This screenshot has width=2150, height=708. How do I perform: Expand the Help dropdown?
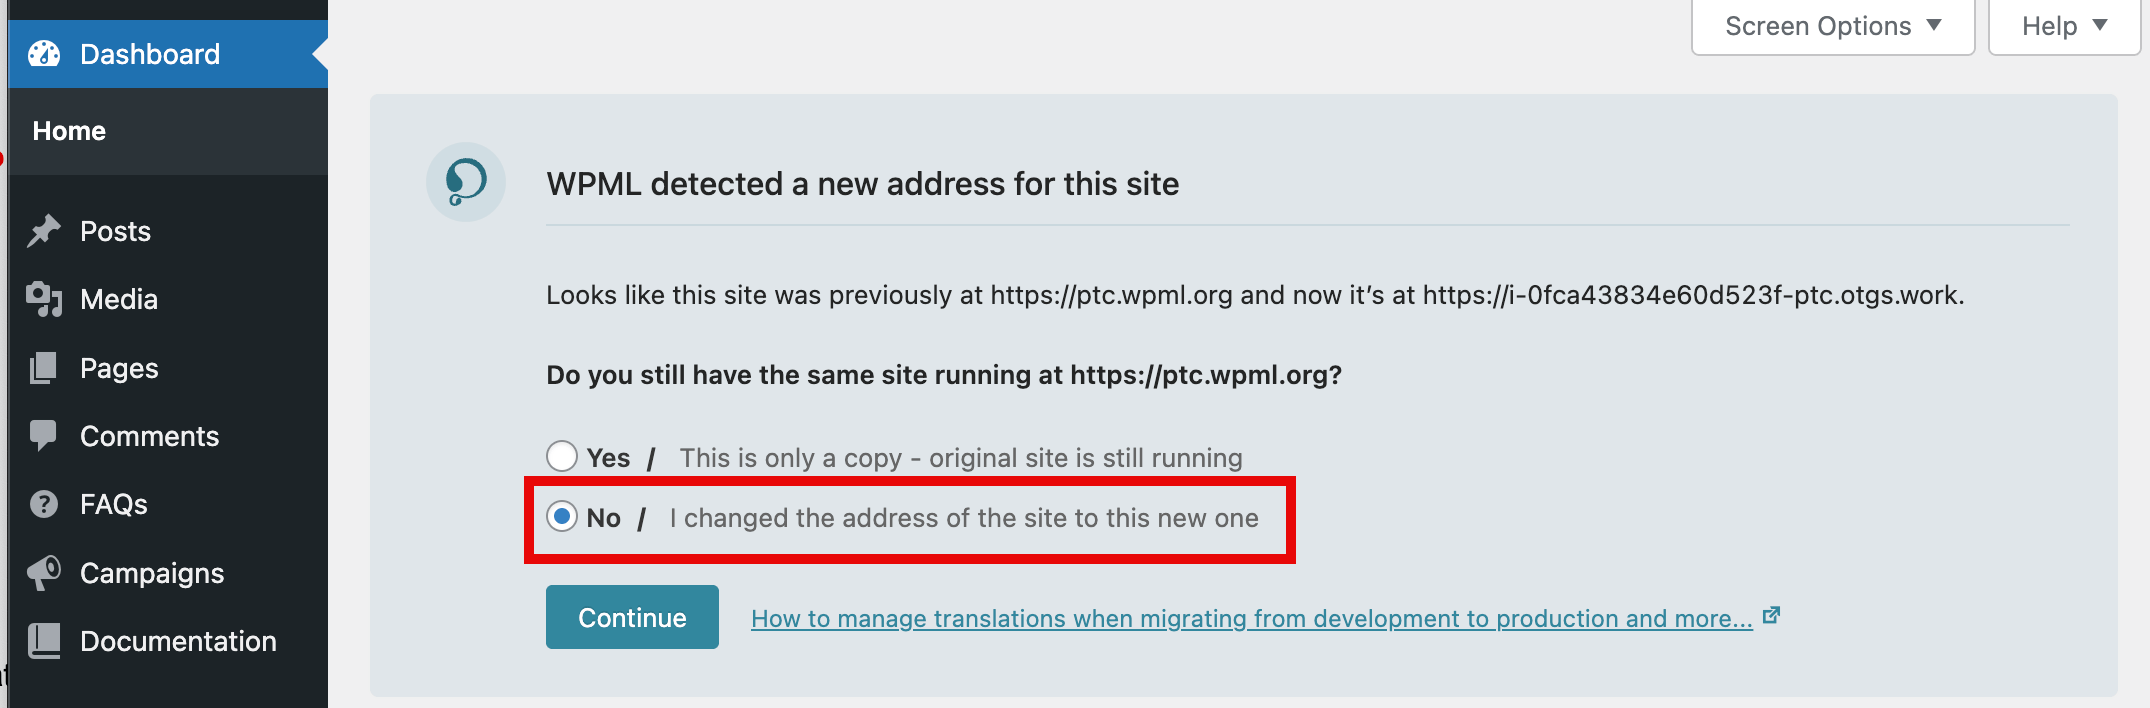[2064, 27]
